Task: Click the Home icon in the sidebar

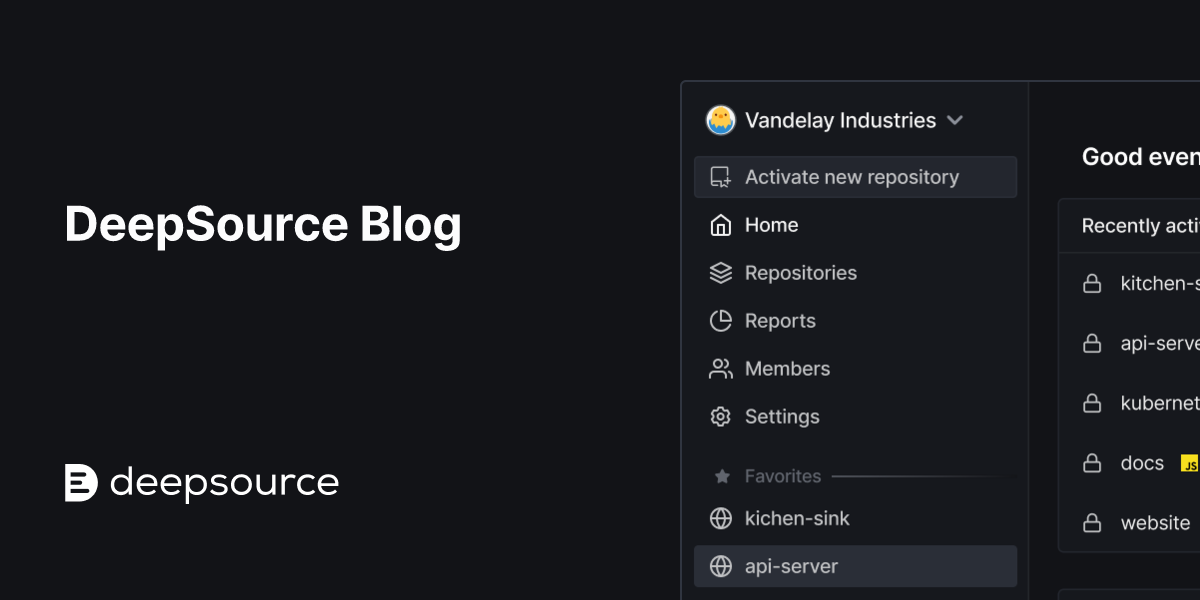Action: pyautogui.click(x=720, y=225)
